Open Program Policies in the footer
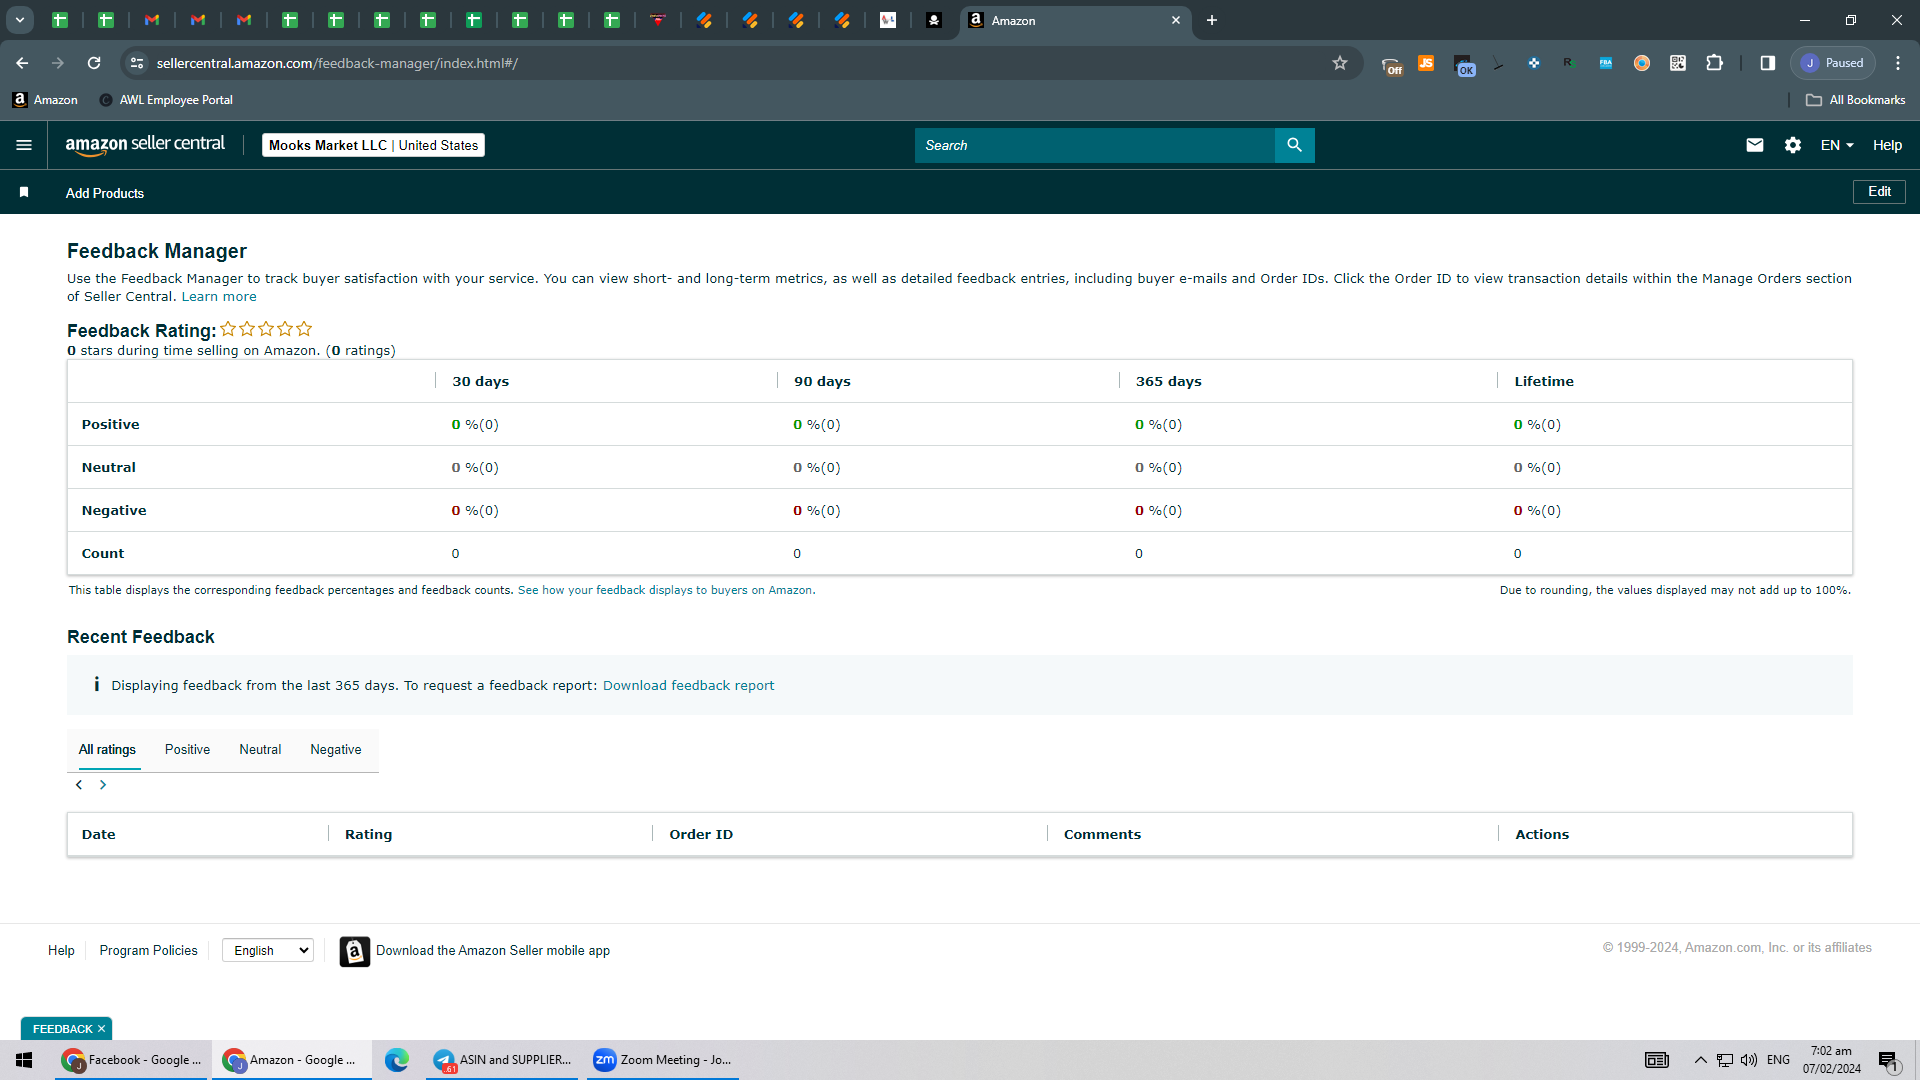The height and width of the screenshot is (1080, 1920). (148, 951)
